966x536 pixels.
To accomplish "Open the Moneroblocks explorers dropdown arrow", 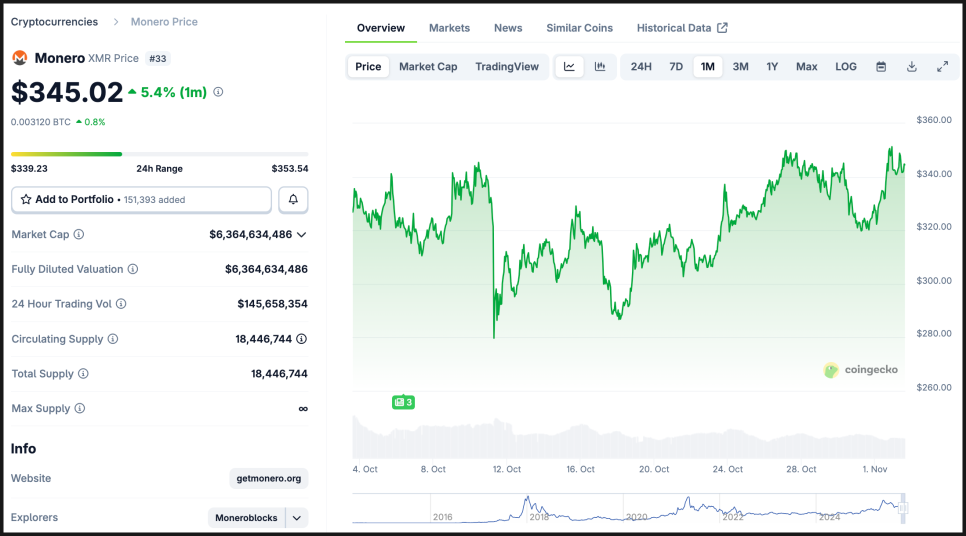I will click(297, 518).
